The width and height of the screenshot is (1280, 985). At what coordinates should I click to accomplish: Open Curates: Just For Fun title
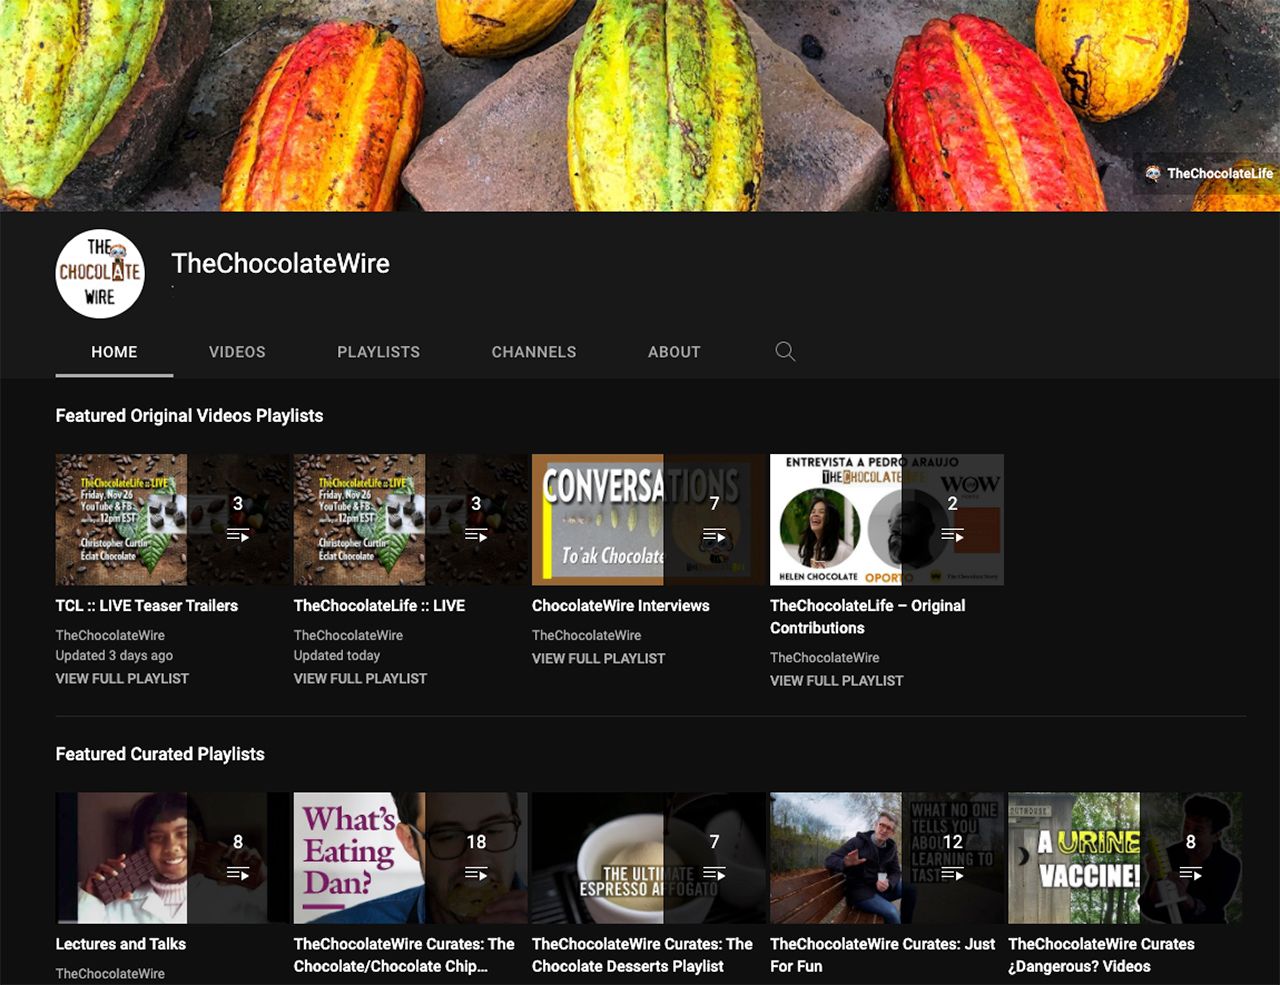882,954
